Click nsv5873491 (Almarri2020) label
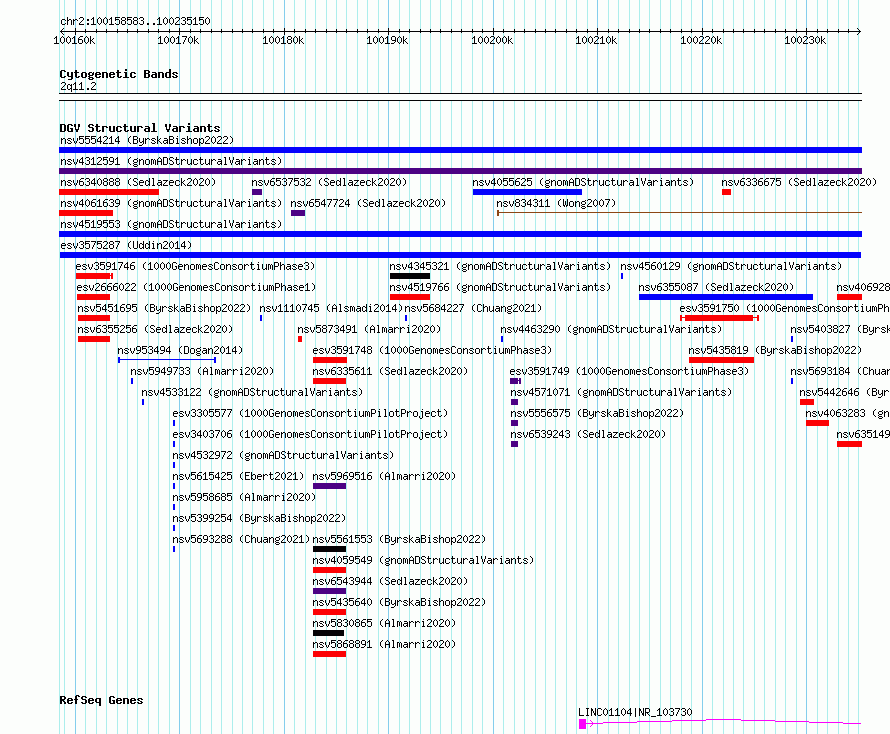This screenshot has height=734, width=890. (369, 329)
